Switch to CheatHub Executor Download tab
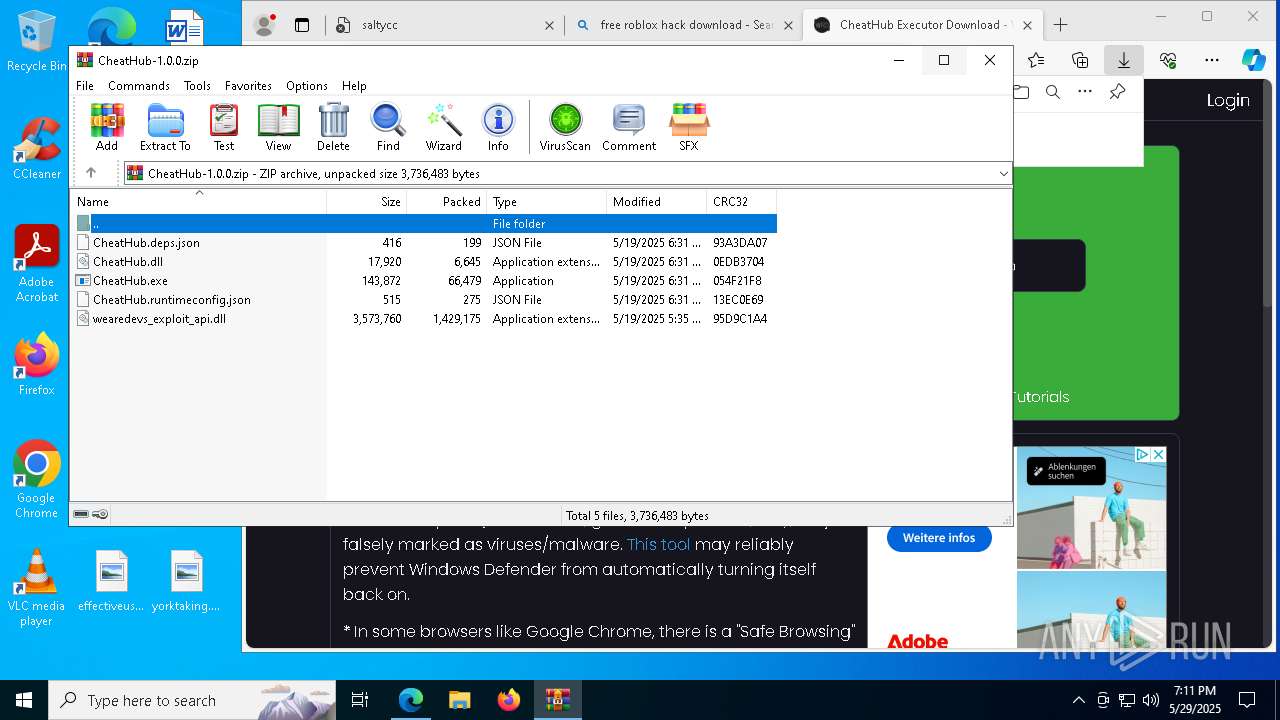Viewport: 1280px width, 720px height. (x=920, y=25)
